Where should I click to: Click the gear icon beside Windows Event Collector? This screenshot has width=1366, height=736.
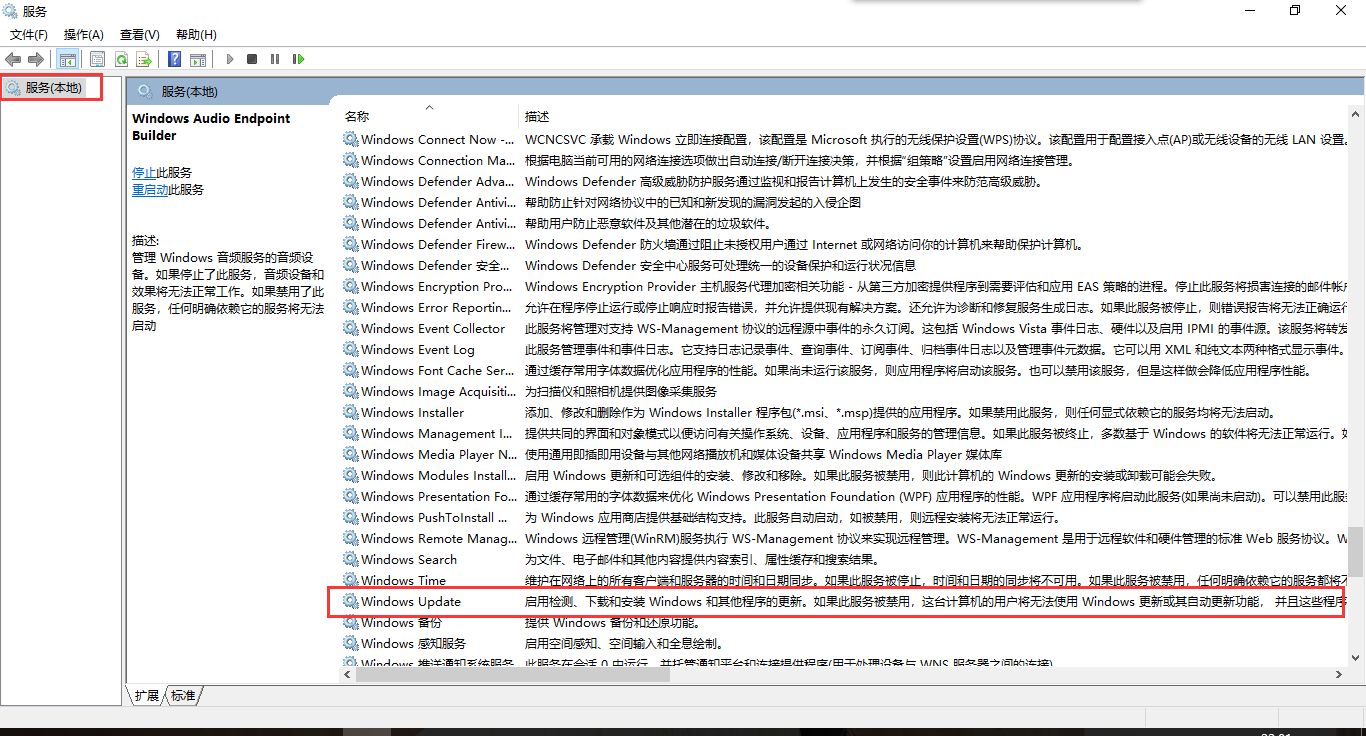pyautogui.click(x=350, y=328)
